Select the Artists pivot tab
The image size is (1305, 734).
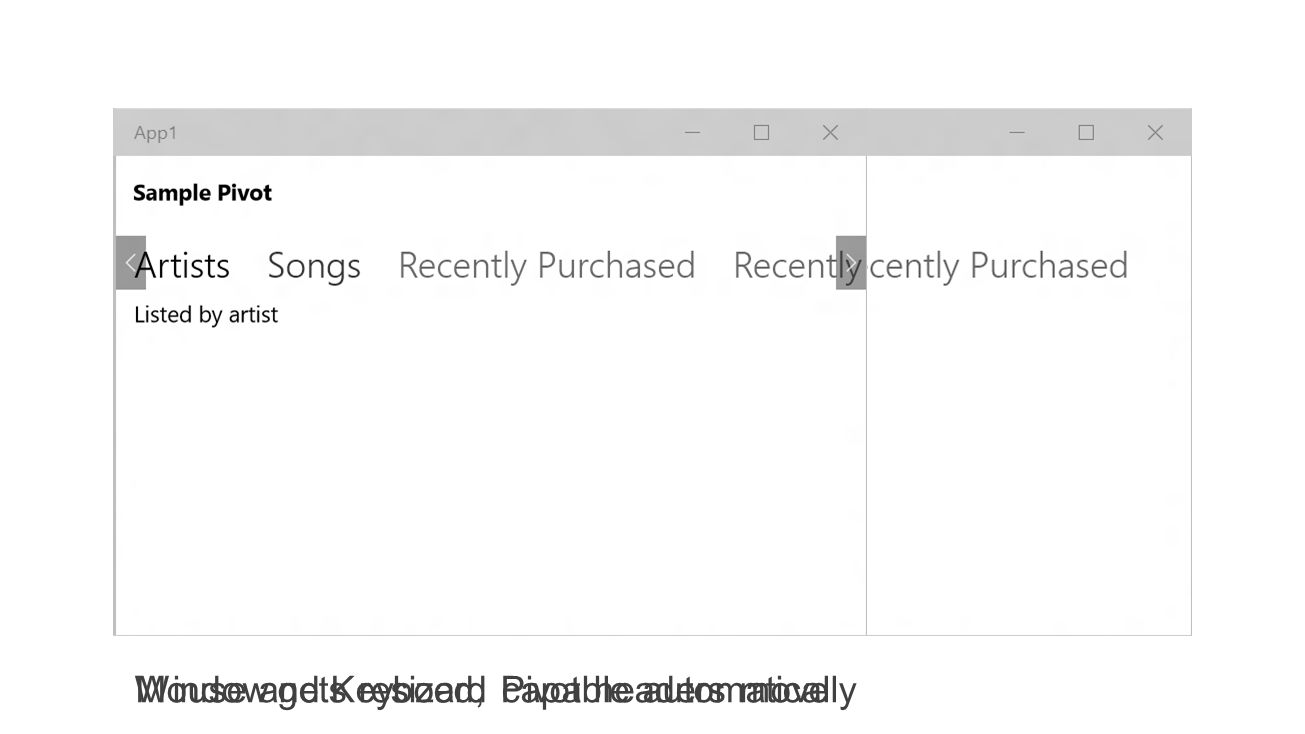[x=182, y=266]
